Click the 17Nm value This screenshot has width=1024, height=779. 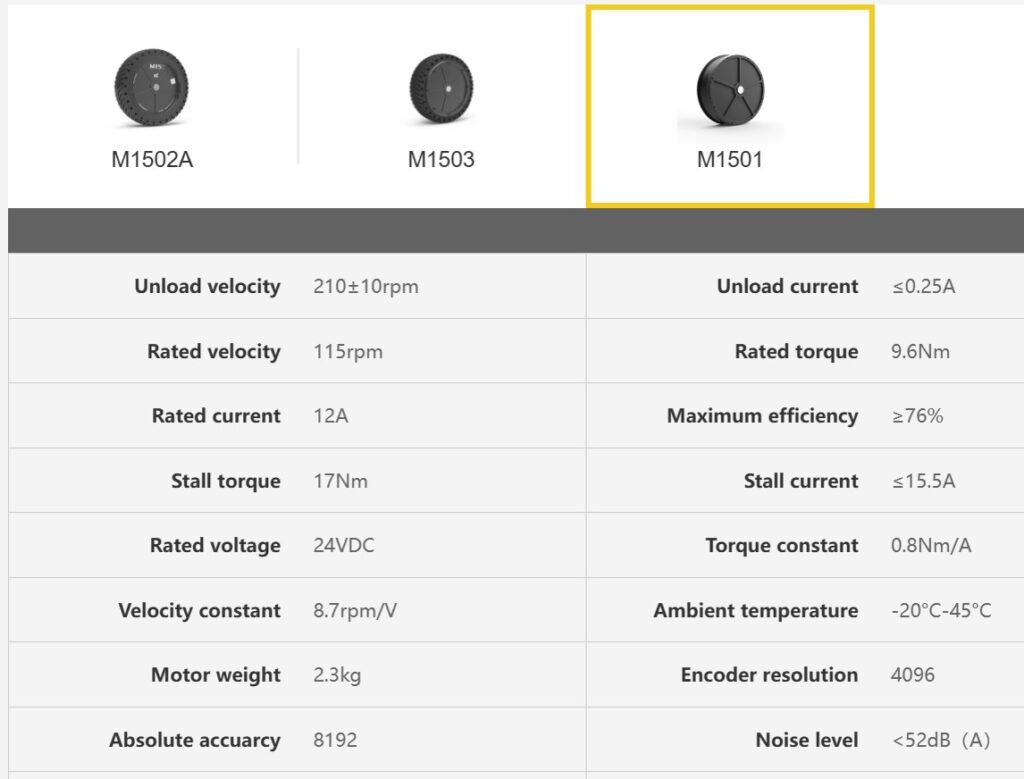340,481
